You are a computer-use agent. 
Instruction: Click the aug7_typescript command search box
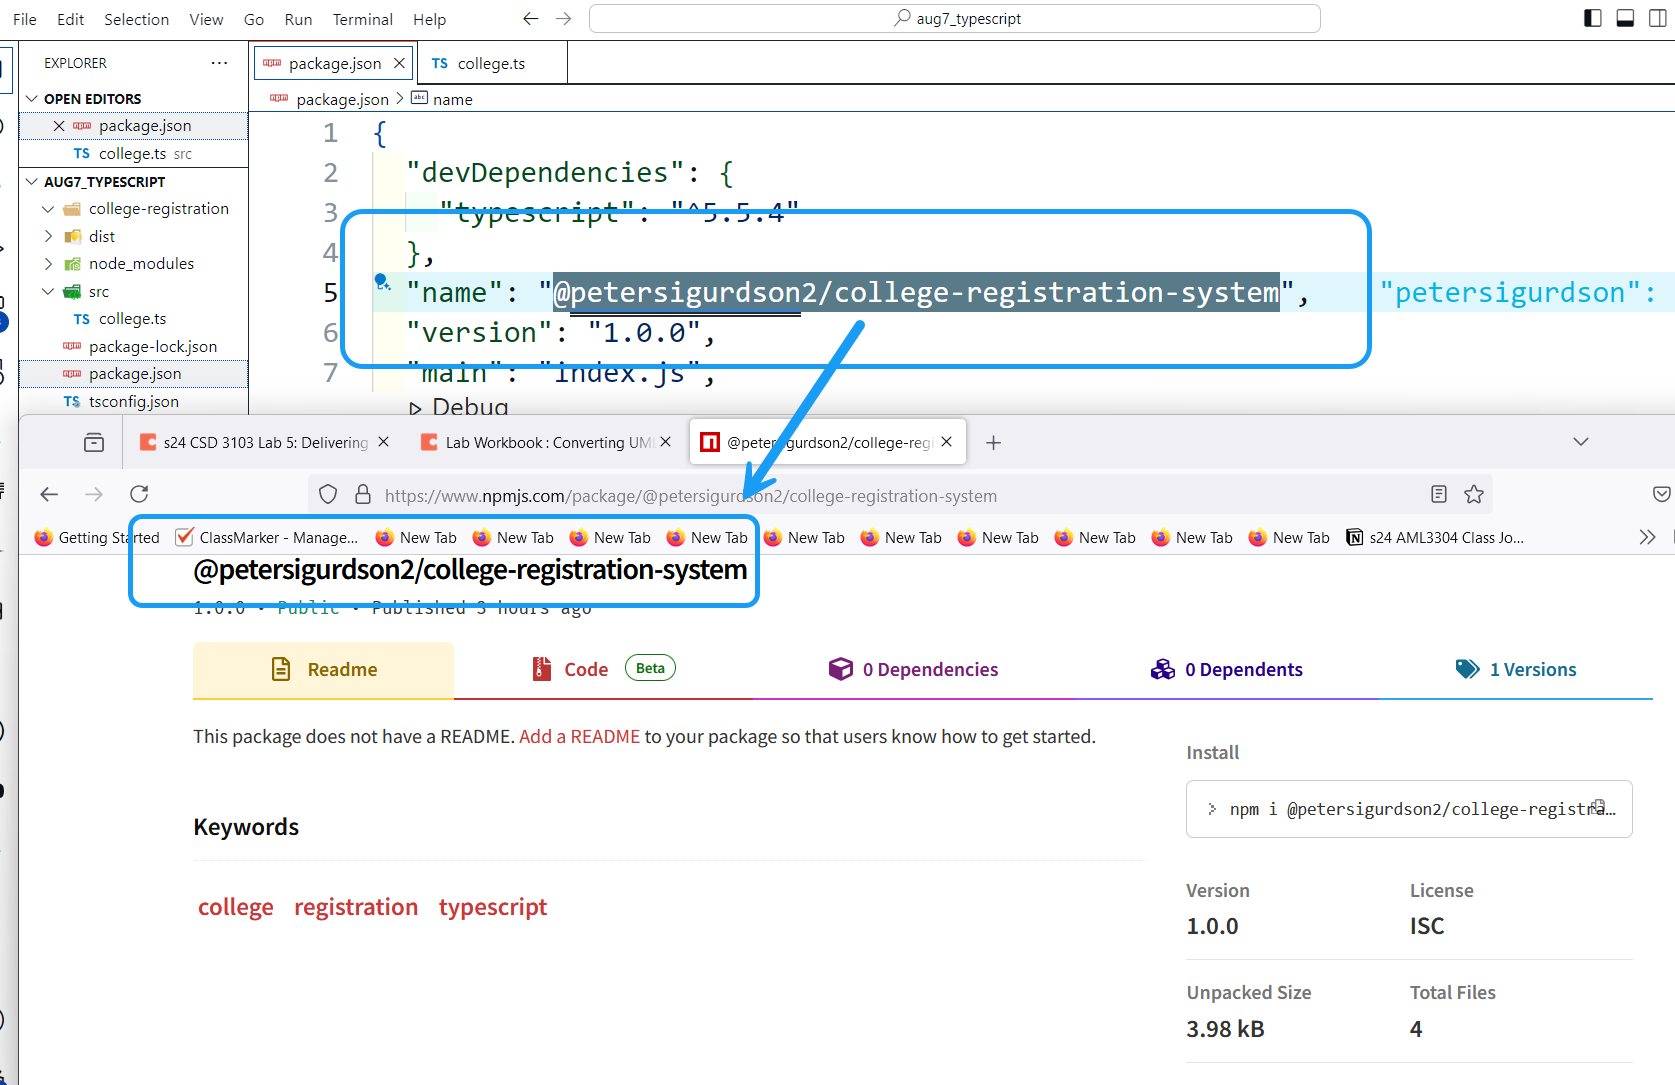[954, 18]
